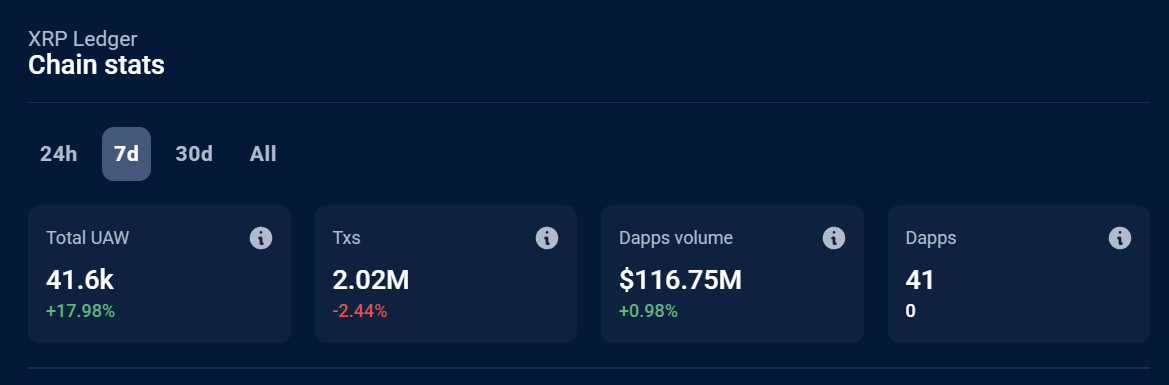The width and height of the screenshot is (1169, 385).
Task: Click the 0 change under Dapps
Action: 910,311
